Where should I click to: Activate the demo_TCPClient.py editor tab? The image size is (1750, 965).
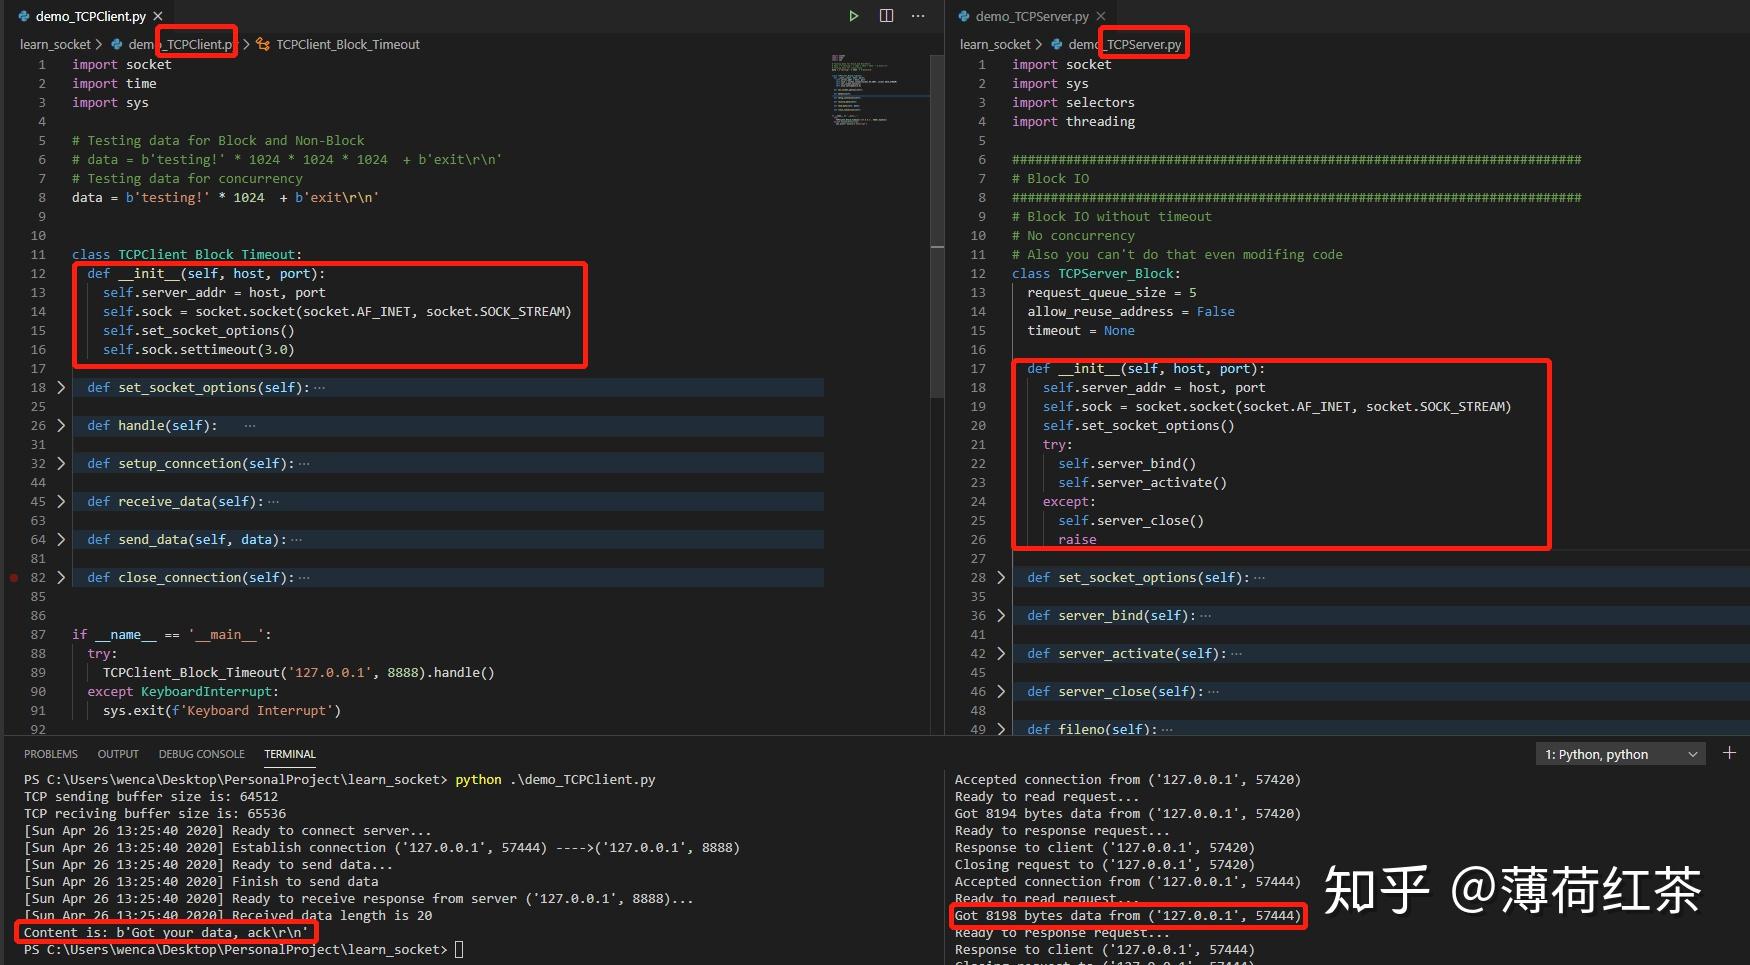pos(90,16)
